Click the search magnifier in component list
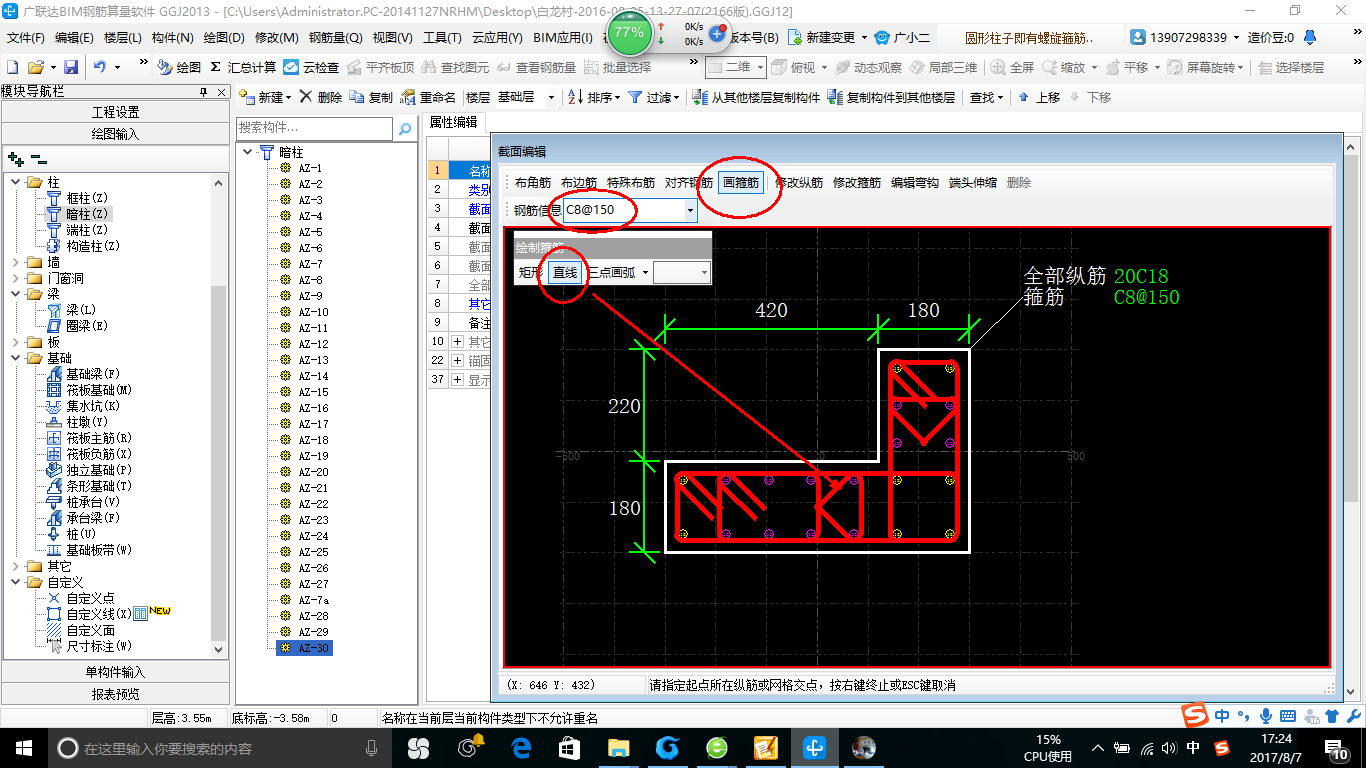Image resolution: width=1366 pixels, height=768 pixels. click(404, 129)
